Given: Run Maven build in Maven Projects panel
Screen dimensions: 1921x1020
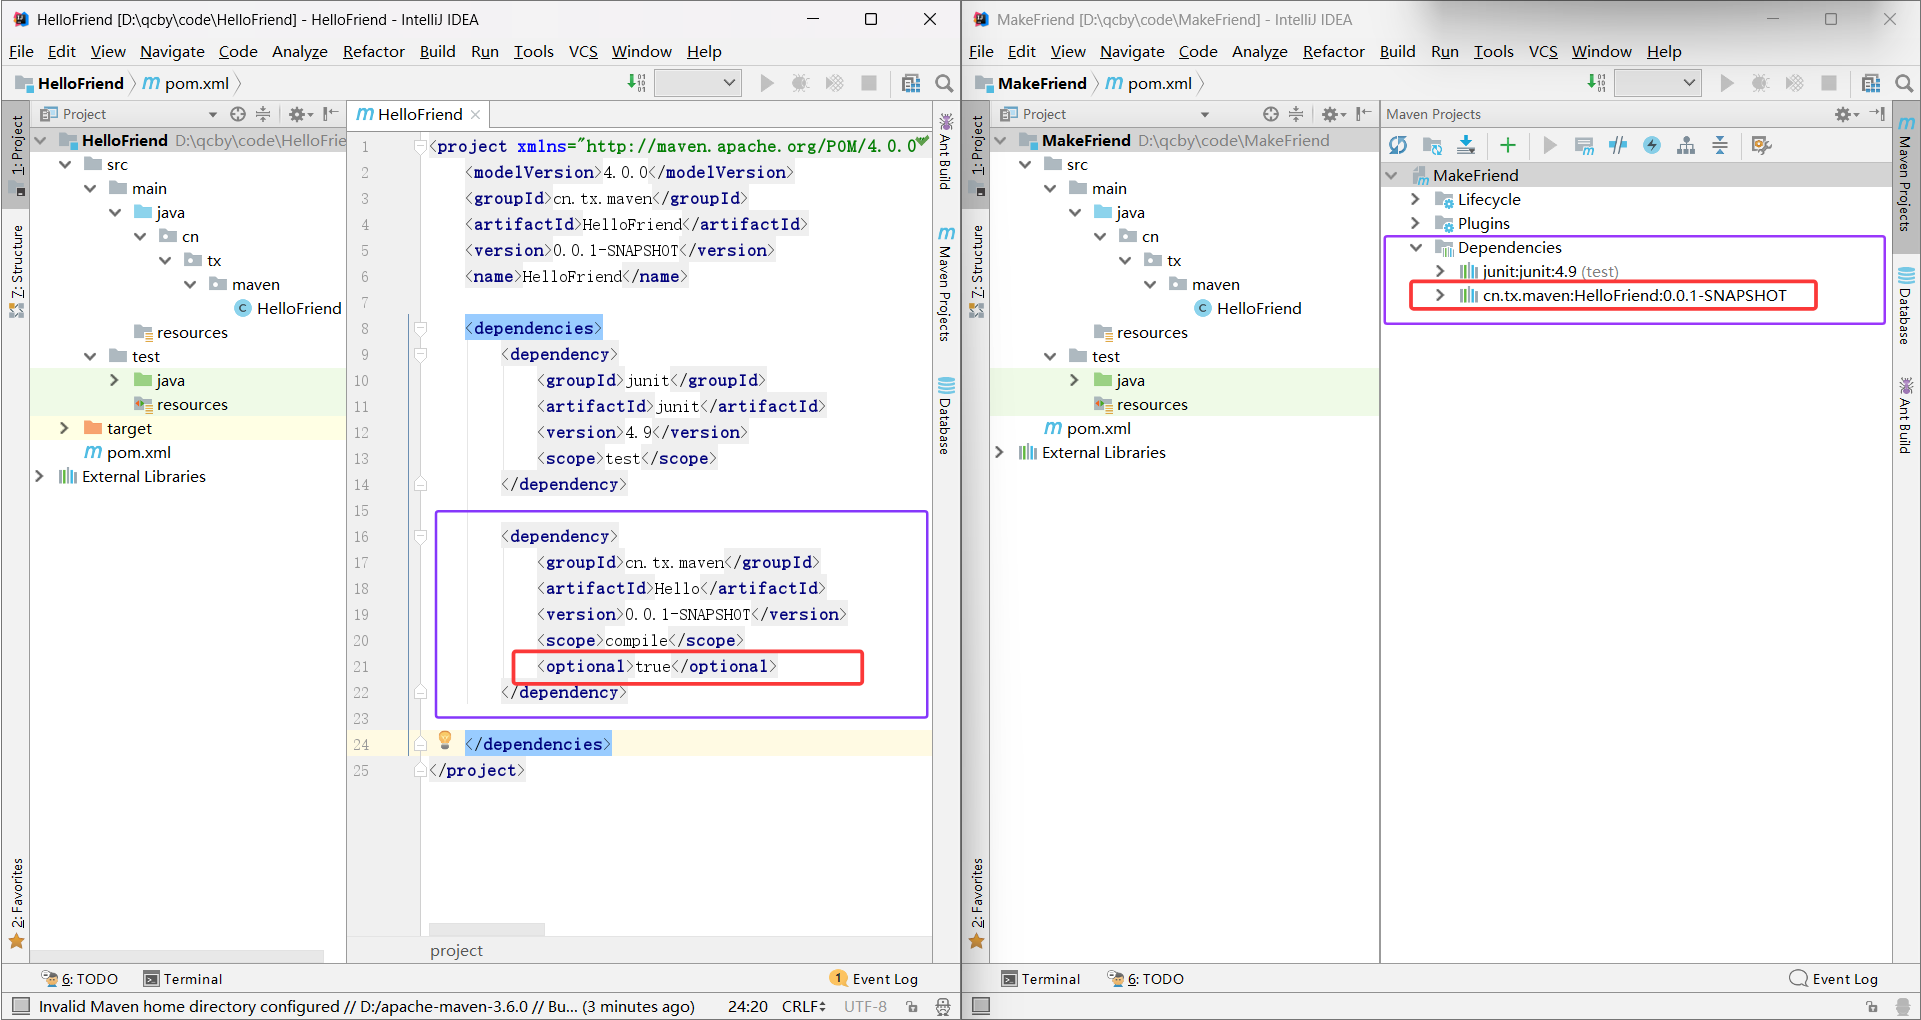Looking at the screenshot, I should click(1550, 146).
